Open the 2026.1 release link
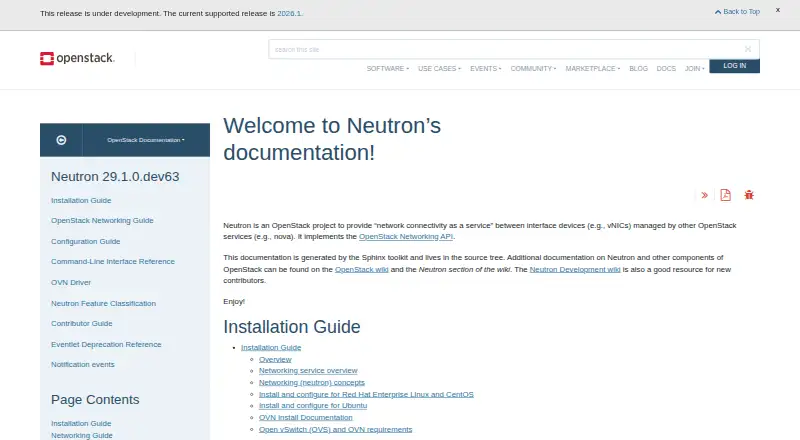 click(x=289, y=14)
